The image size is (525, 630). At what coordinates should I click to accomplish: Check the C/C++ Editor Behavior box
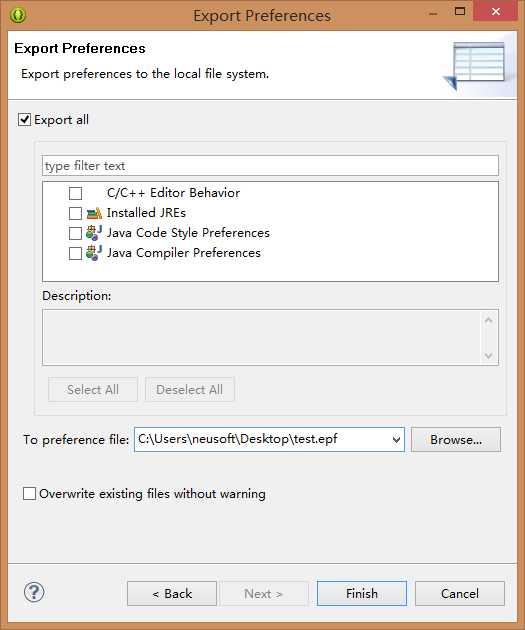76,193
